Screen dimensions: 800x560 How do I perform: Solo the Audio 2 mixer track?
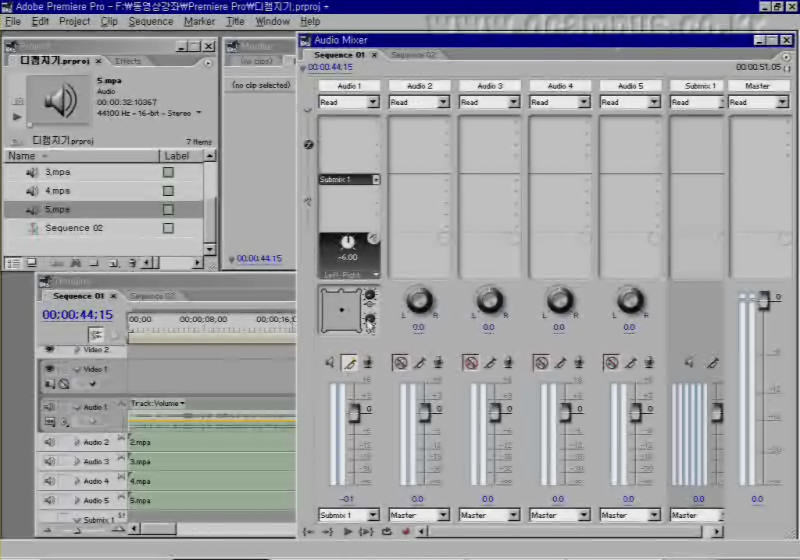[420, 363]
